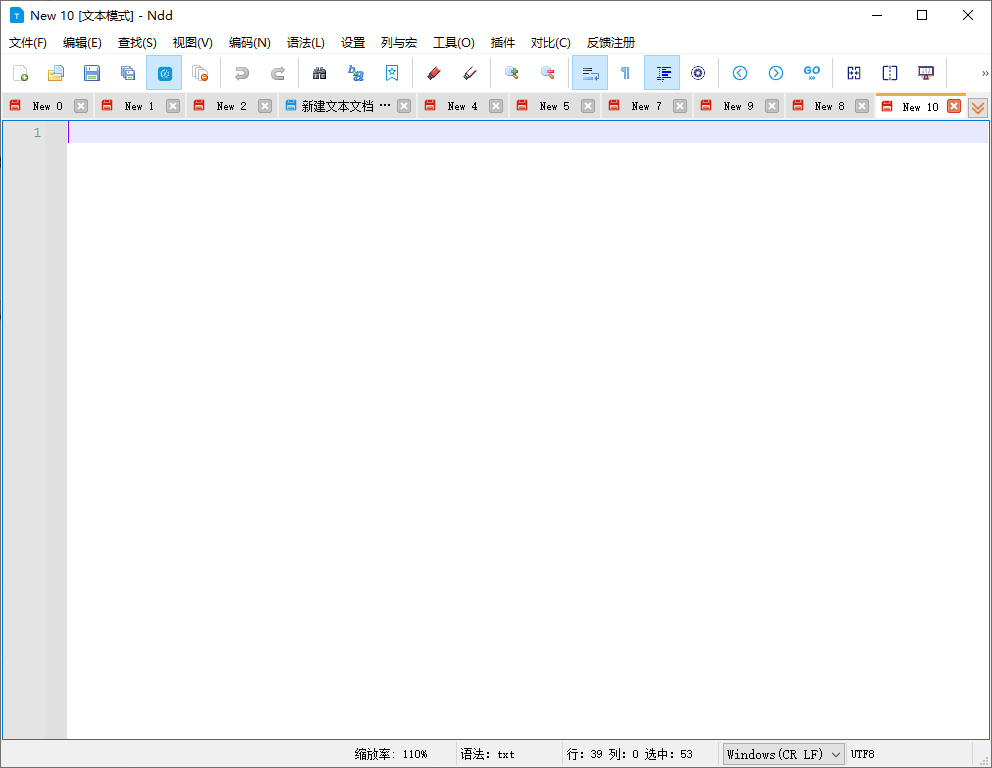Zoom in with the magnifier plus icon
This screenshot has height=768, width=992.
(511, 73)
